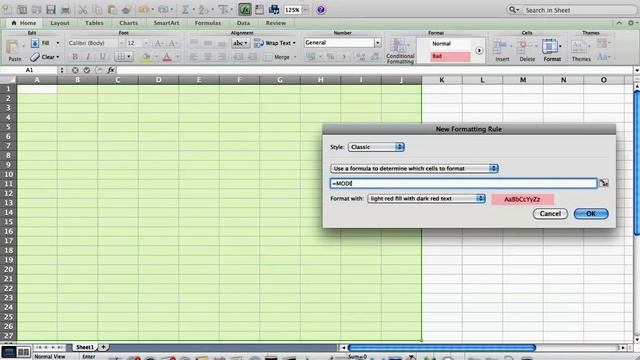Expand cell styles gallery arrow

479,51
